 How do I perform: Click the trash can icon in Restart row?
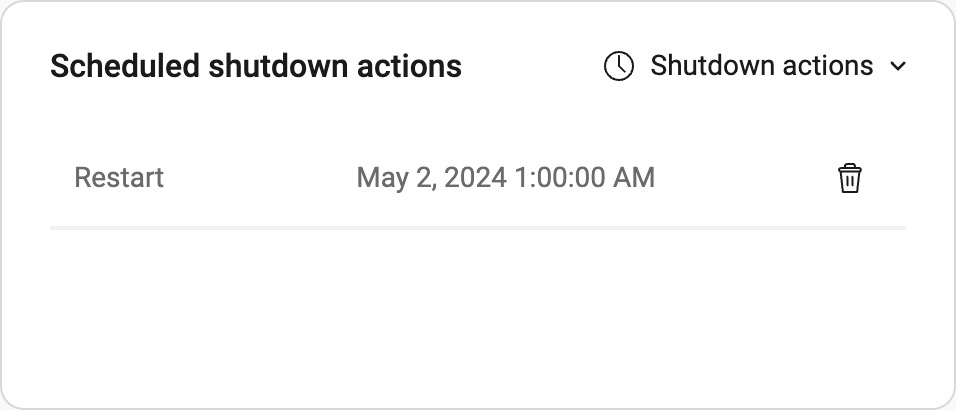point(849,178)
